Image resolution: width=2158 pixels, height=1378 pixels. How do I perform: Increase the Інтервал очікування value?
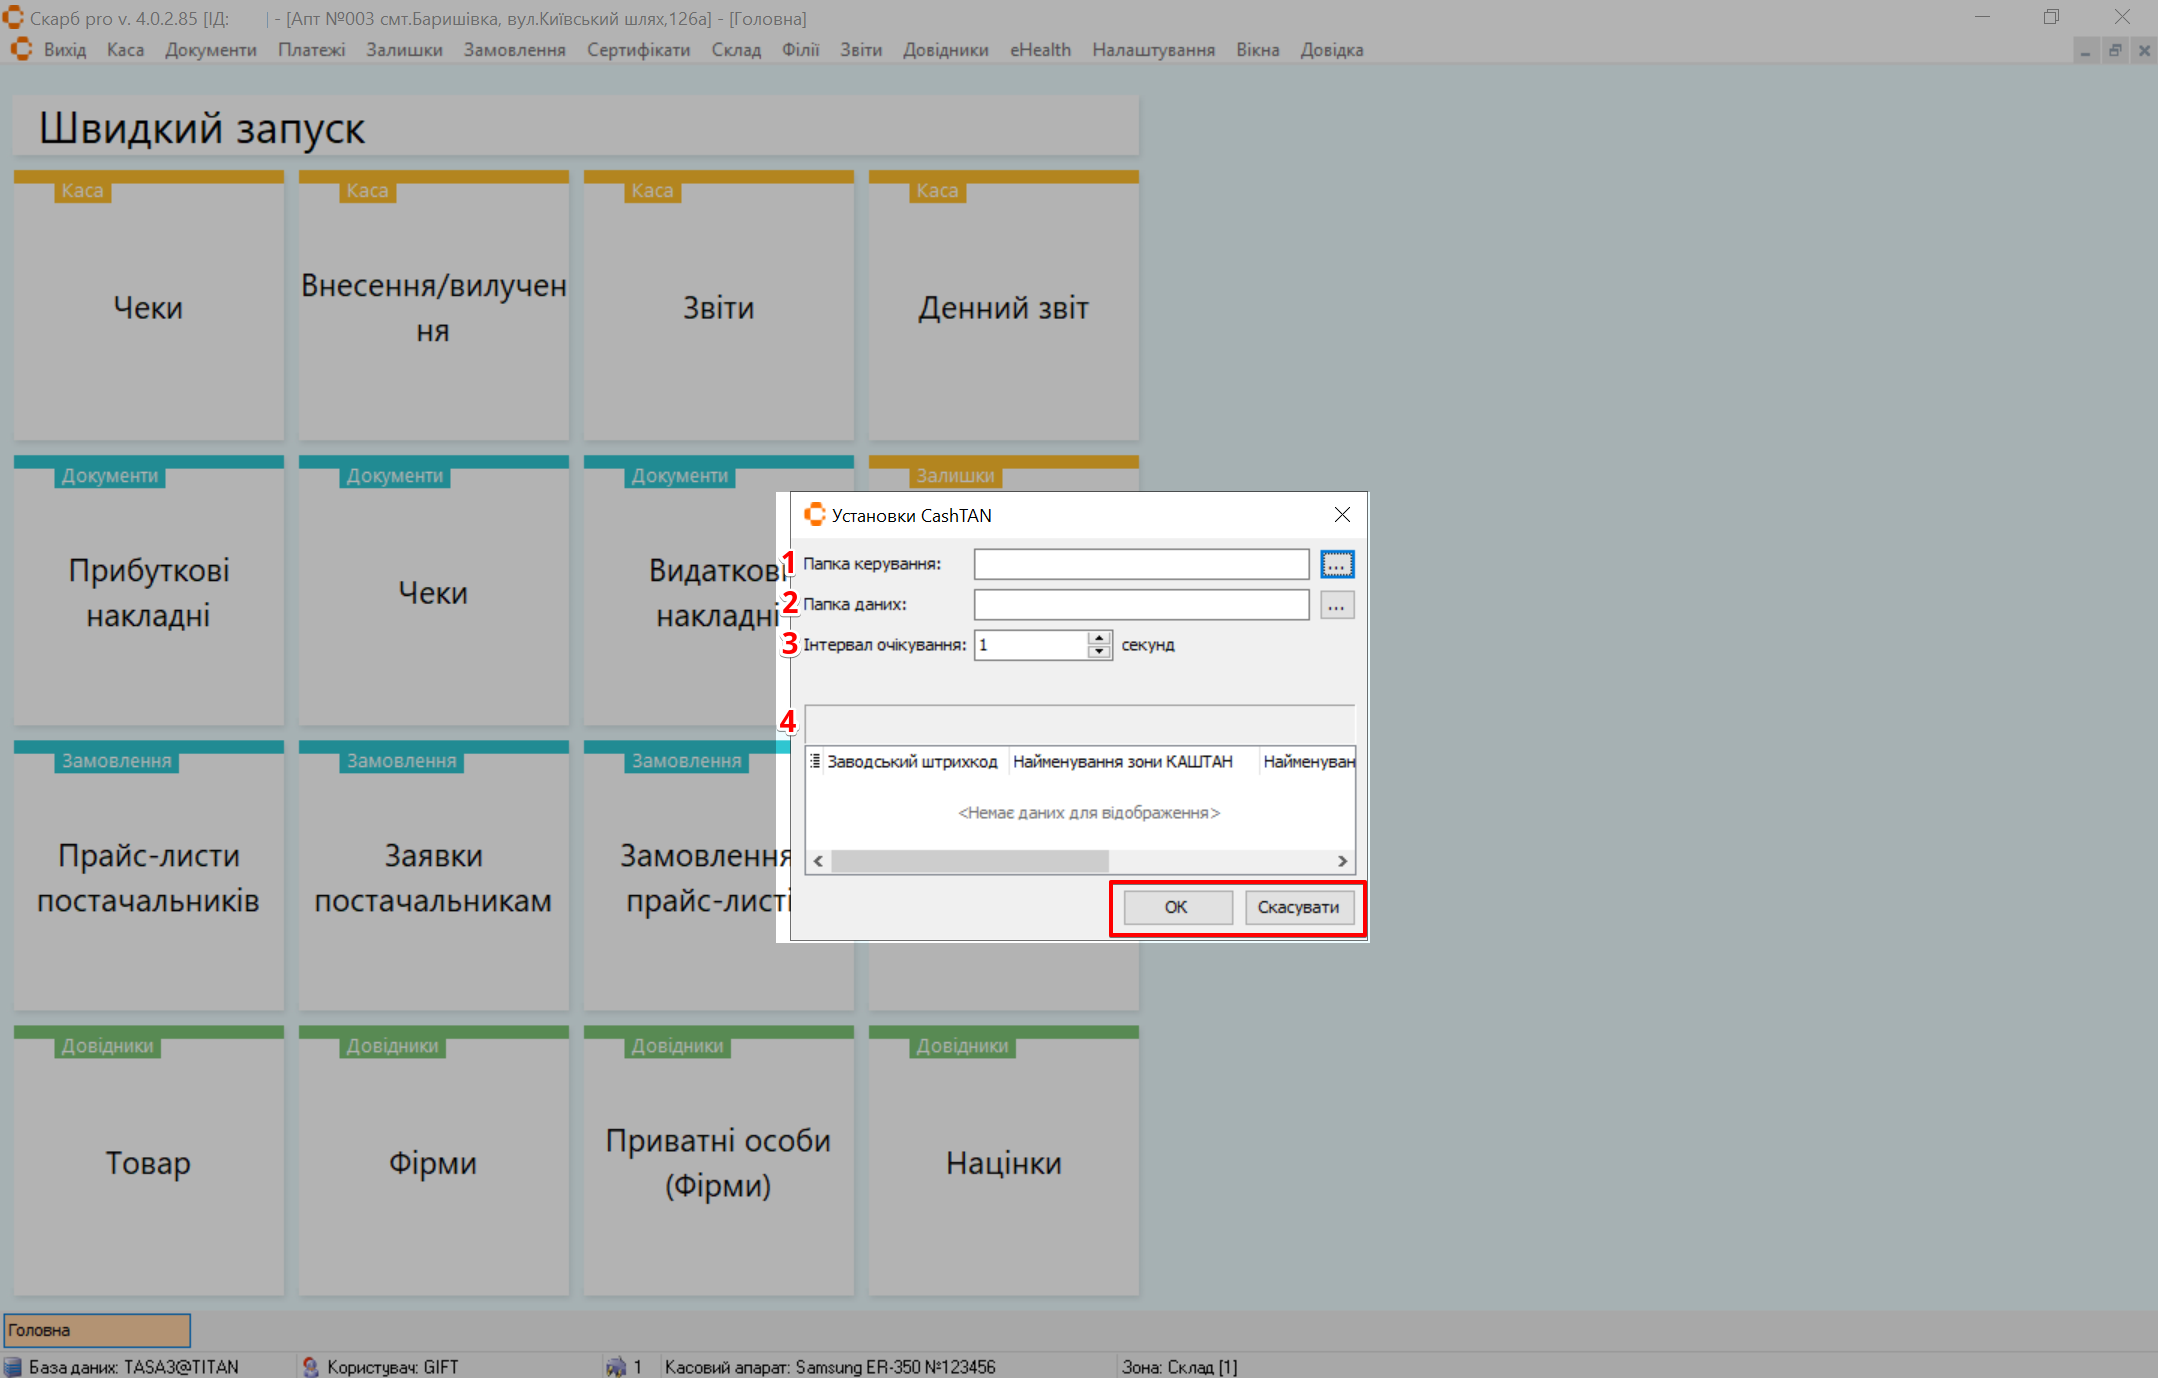1099,638
